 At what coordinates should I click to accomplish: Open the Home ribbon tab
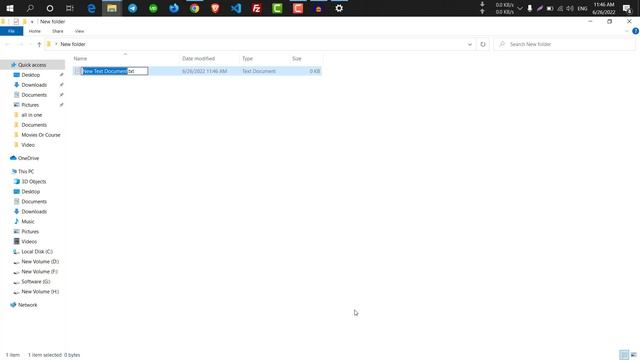[35, 31]
